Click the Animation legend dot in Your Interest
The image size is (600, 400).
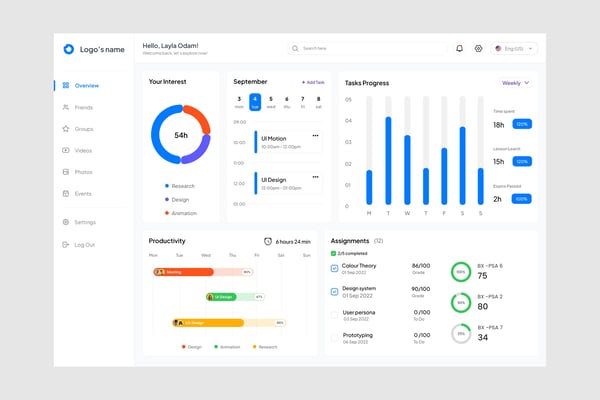[x=166, y=213]
